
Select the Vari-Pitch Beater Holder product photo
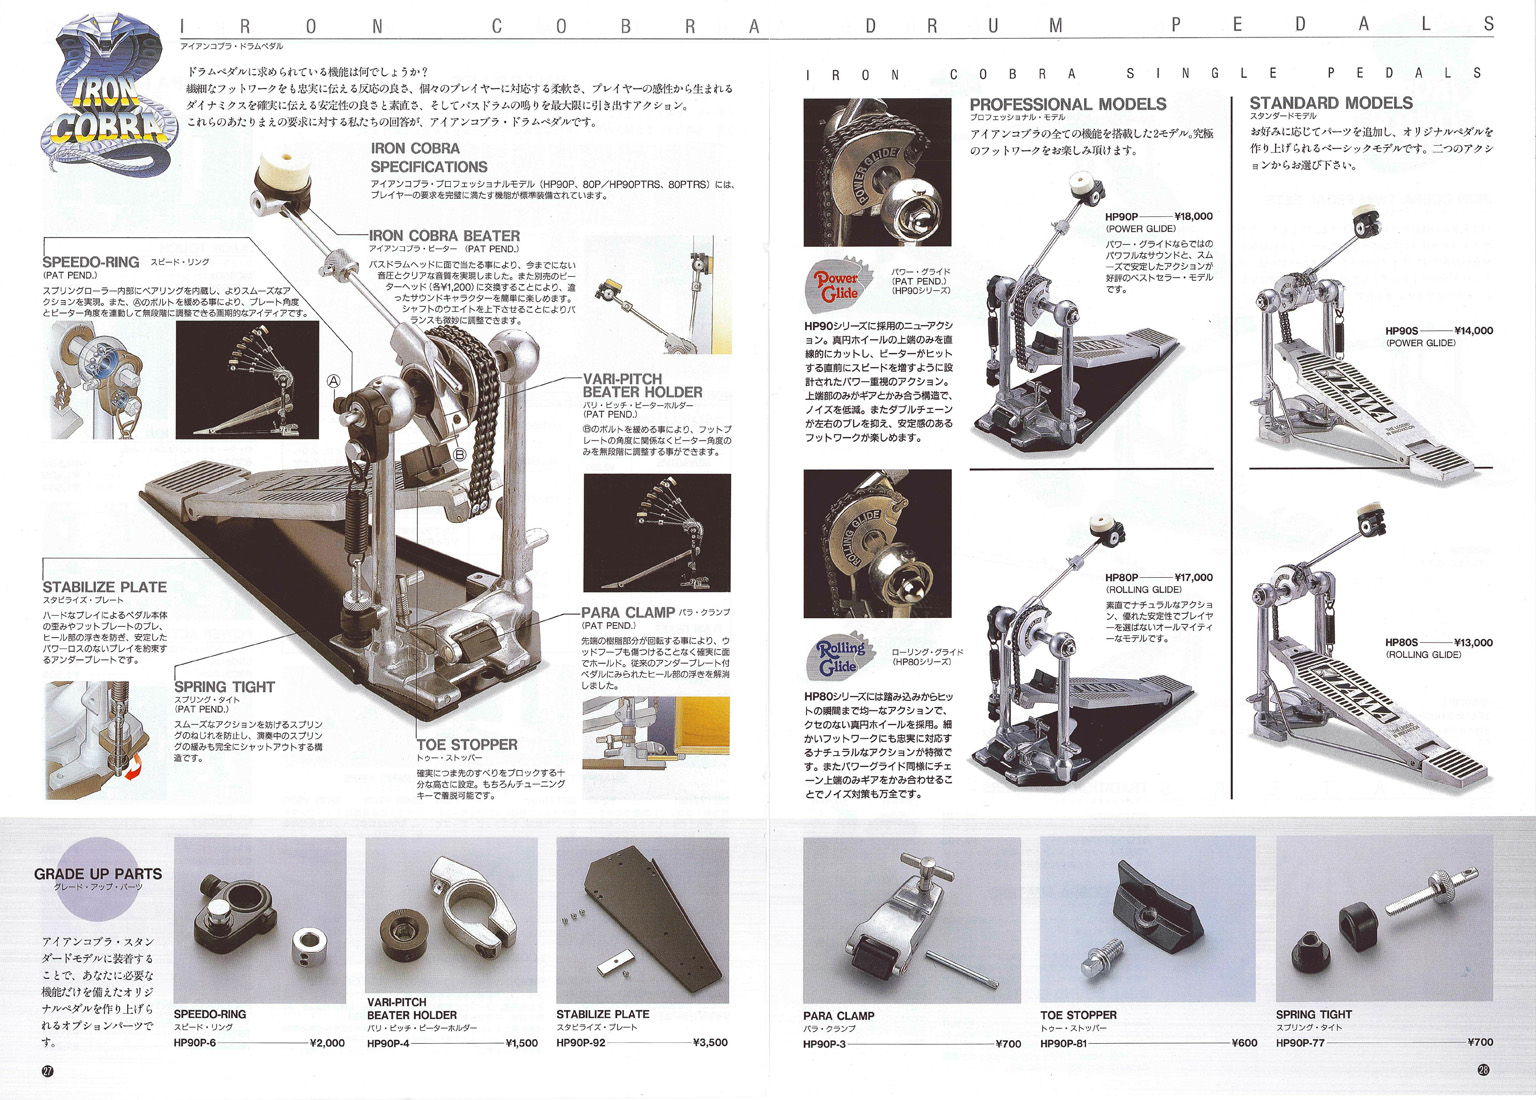click(451, 920)
